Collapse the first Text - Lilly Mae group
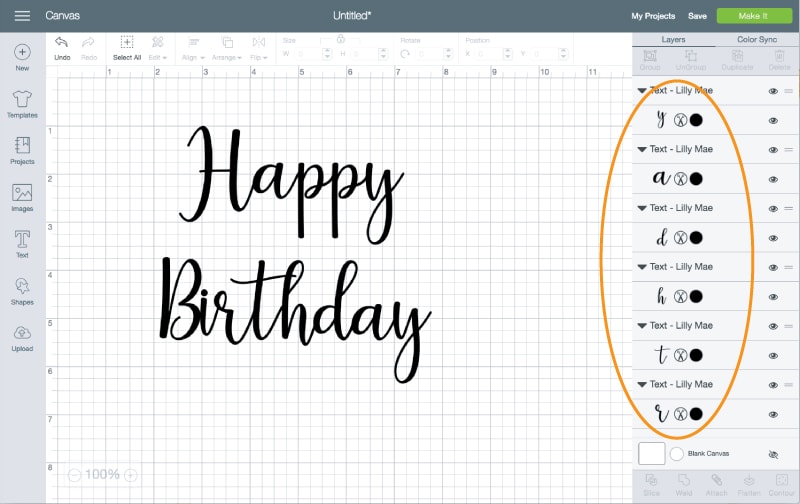800x504 pixels. point(642,91)
